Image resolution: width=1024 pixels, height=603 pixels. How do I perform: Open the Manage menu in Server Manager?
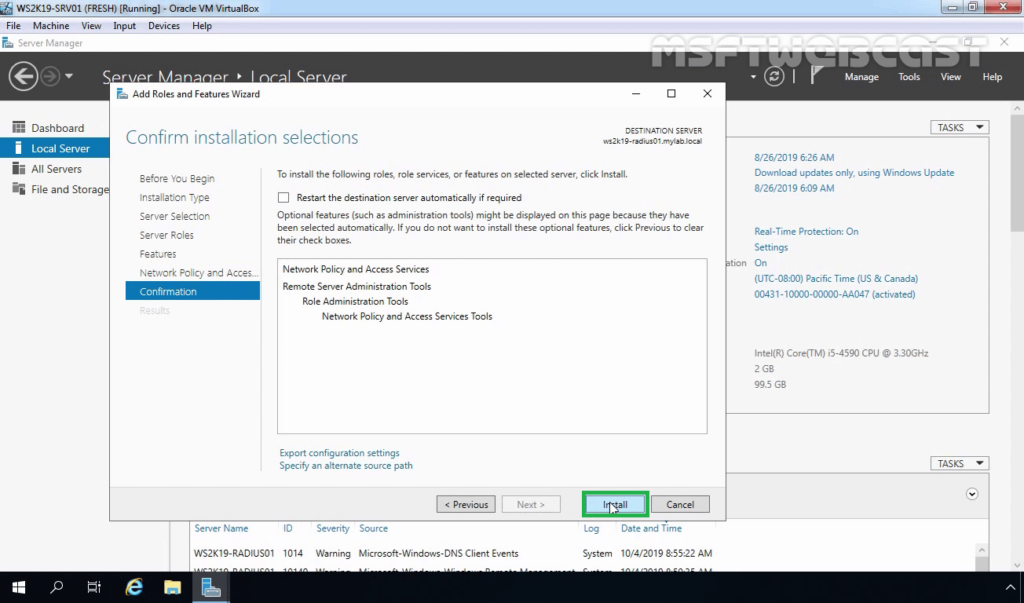tap(861, 76)
